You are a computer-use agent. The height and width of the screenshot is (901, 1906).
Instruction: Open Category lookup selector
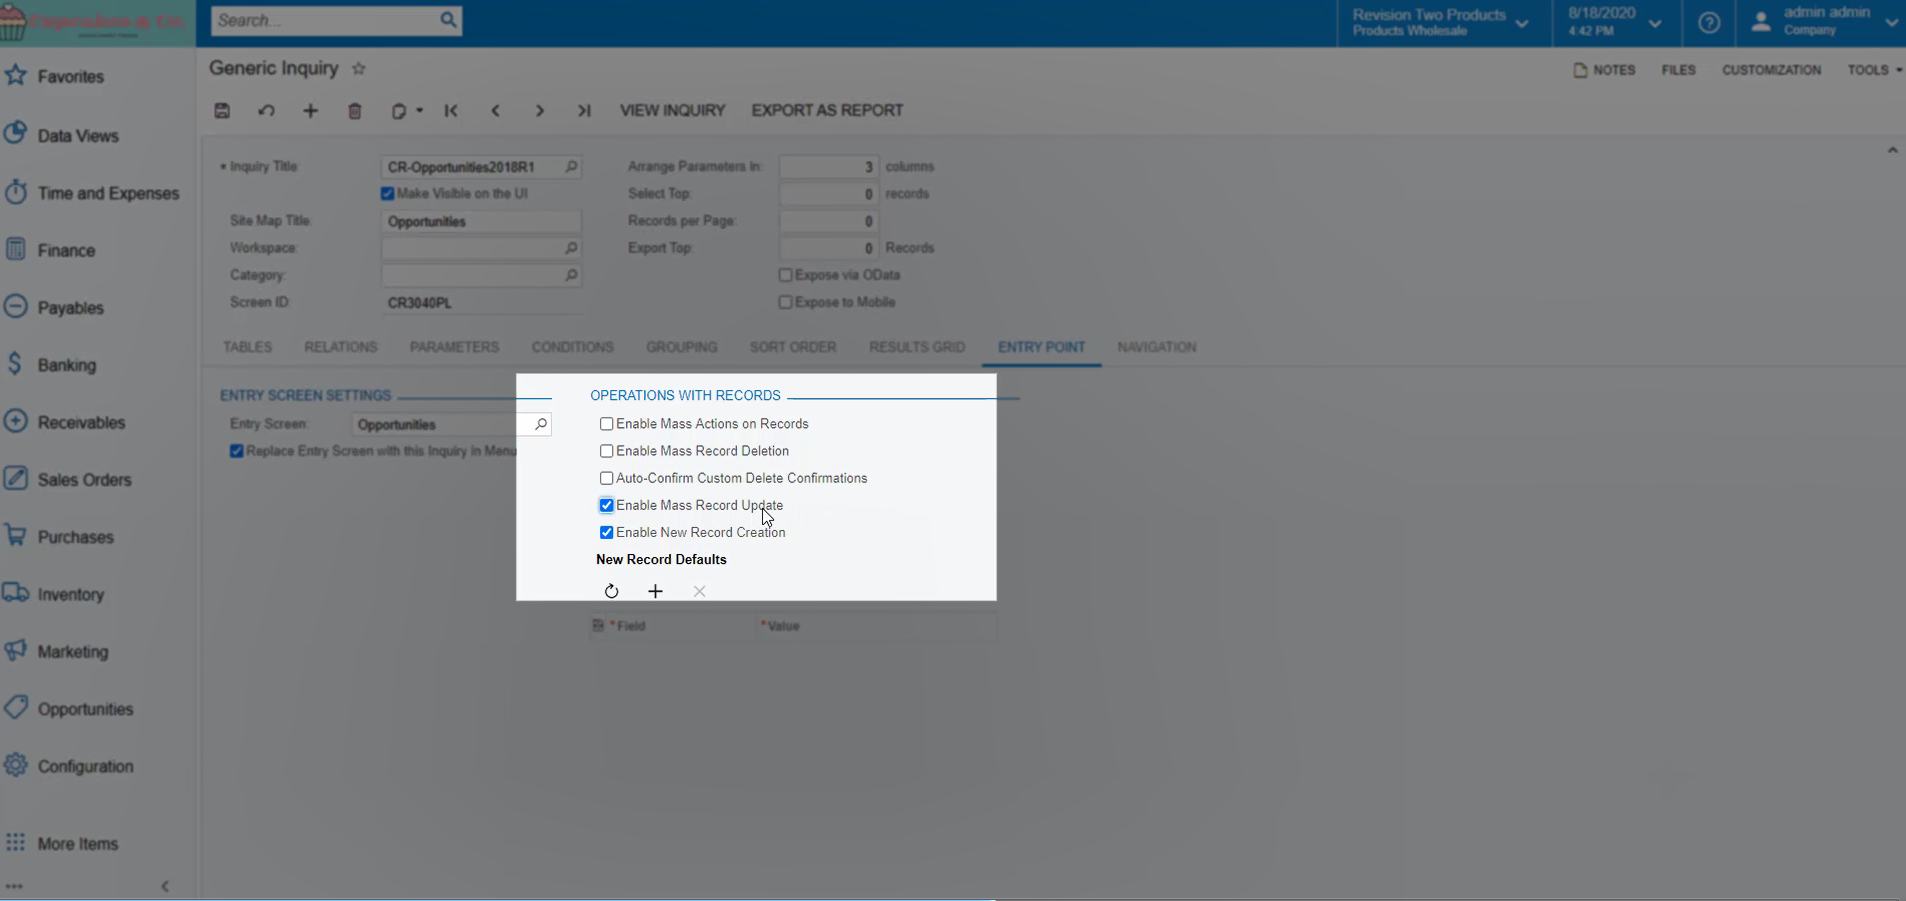pyautogui.click(x=571, y=275)
